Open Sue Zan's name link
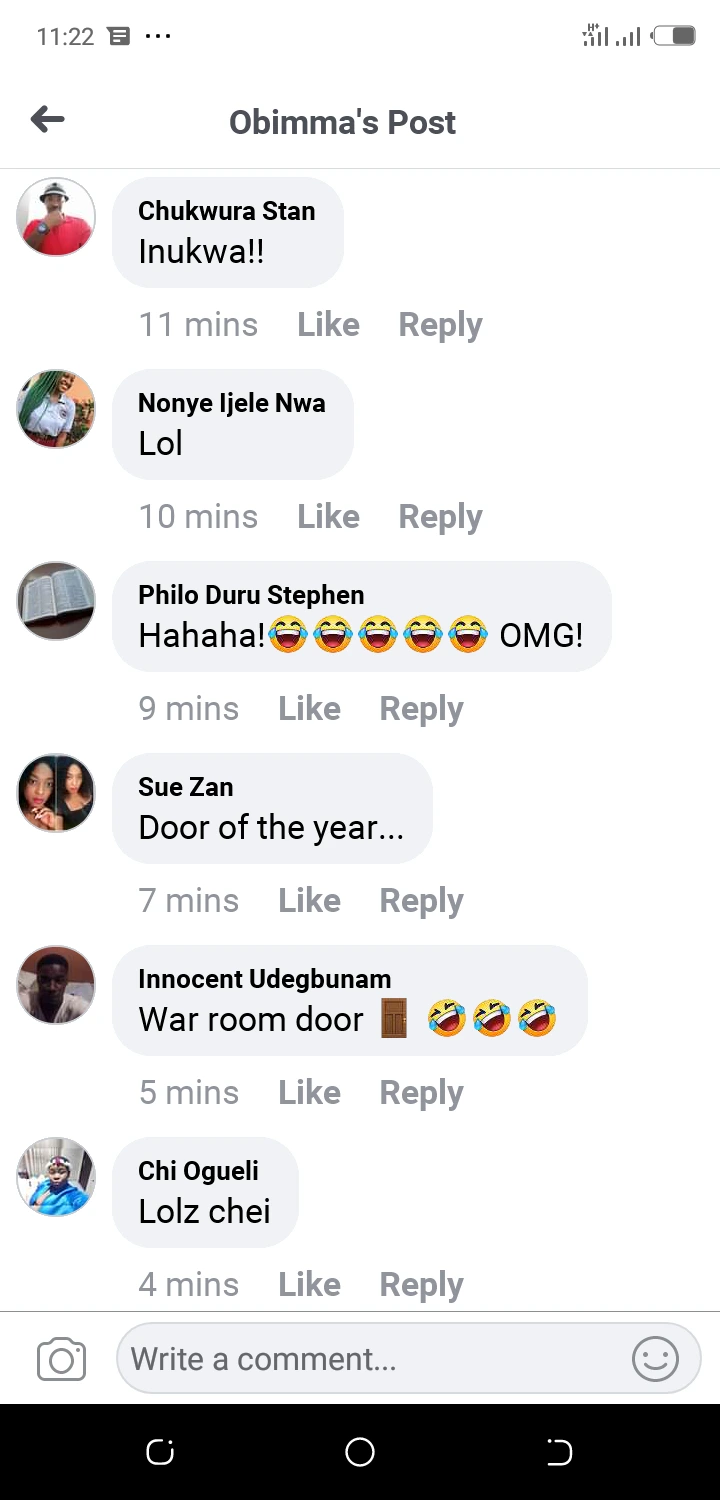The height and width of the screenshot is (1500, 720). [186, 787]
